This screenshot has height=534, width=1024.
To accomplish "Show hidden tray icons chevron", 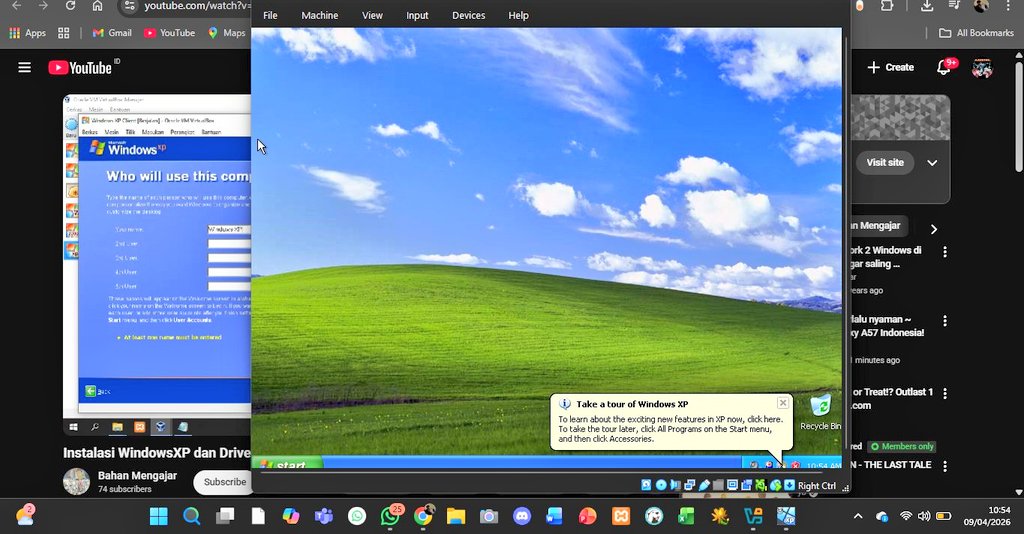I will click(858, 516).
